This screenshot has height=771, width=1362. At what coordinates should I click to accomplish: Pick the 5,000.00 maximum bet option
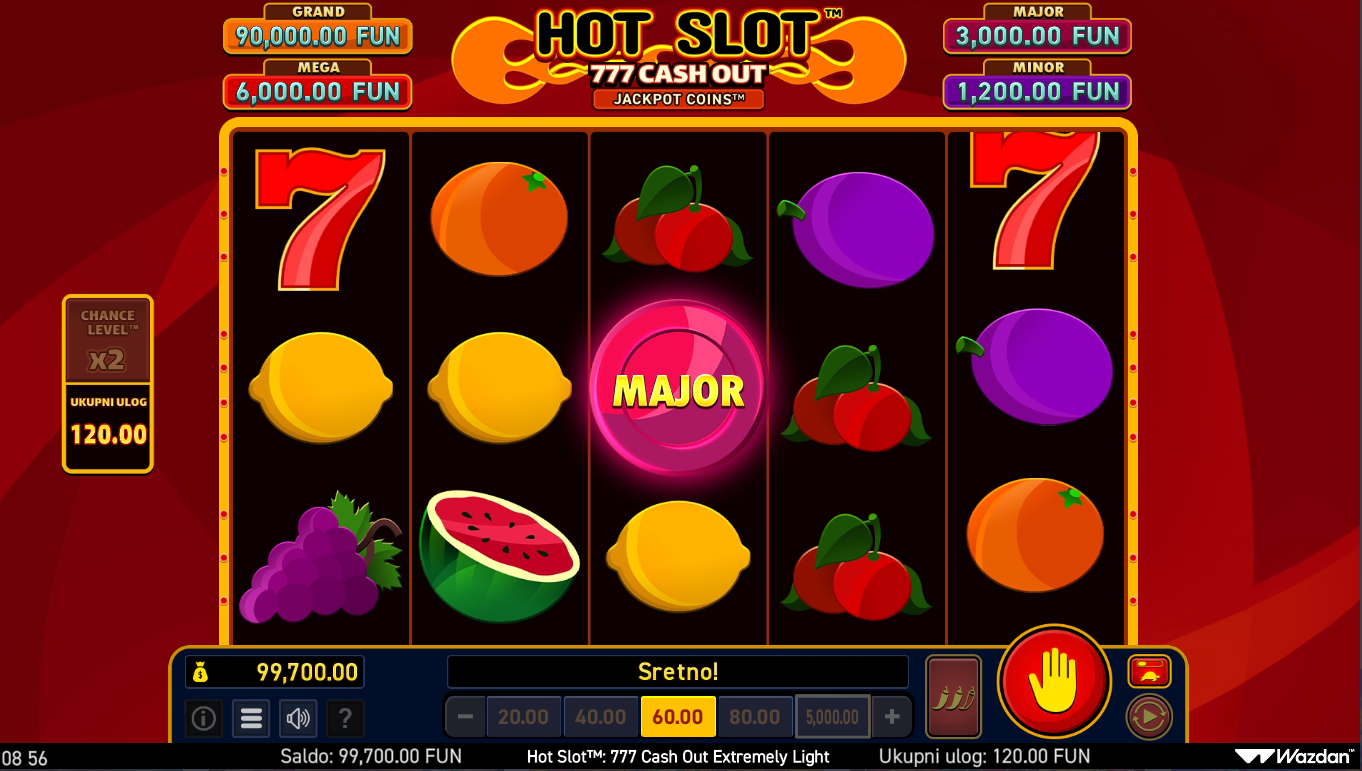click(832, 717)
